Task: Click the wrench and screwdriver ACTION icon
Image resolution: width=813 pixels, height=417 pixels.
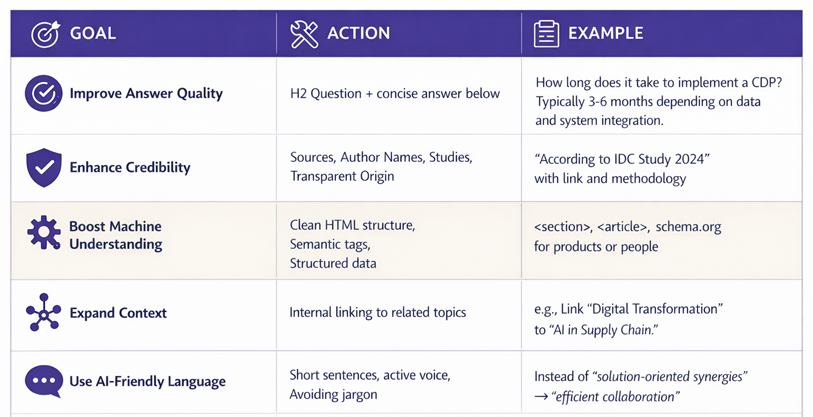Action: pos(304,34)
